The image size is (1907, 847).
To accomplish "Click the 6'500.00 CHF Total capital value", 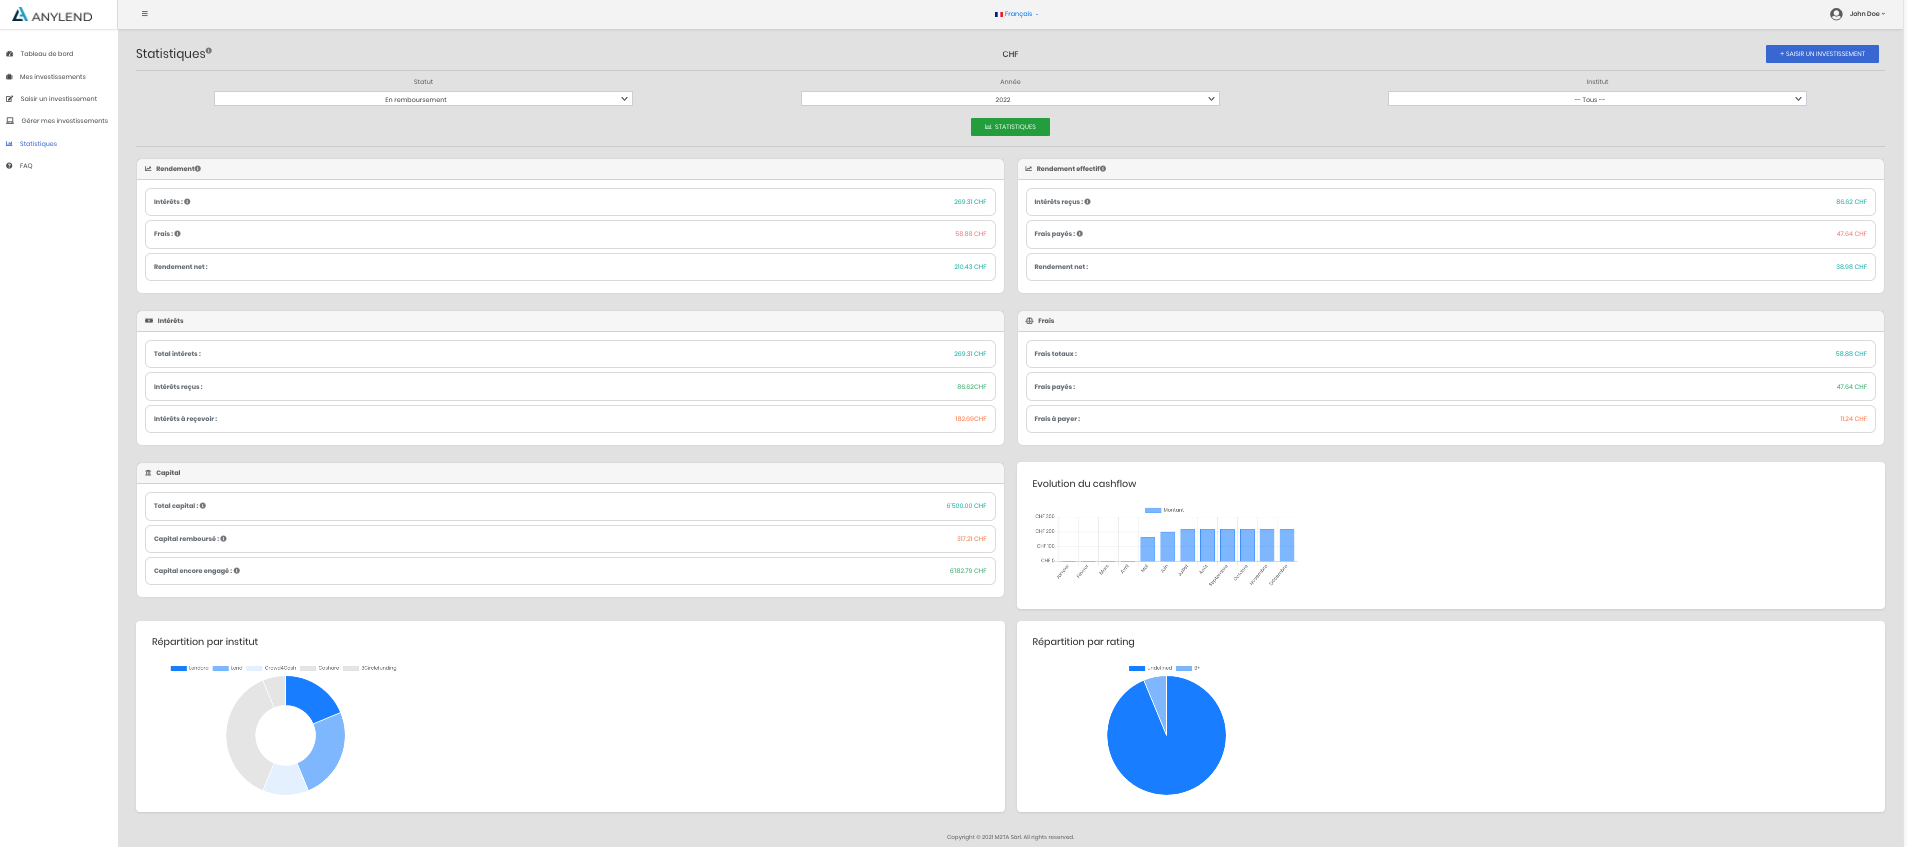I will (966, 506).
